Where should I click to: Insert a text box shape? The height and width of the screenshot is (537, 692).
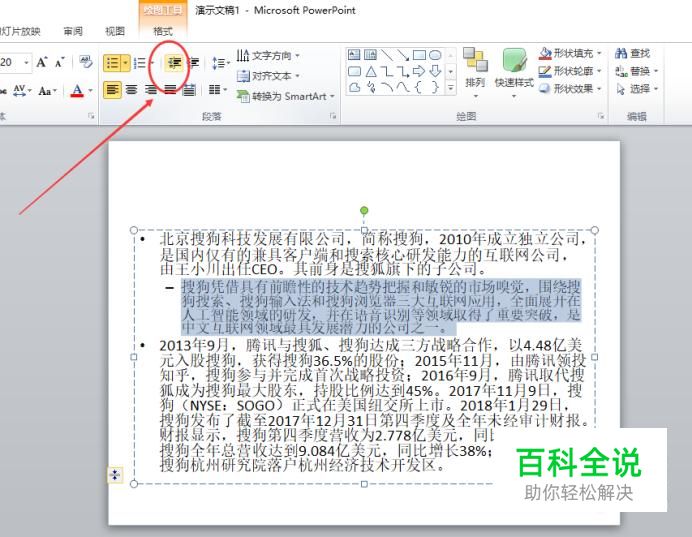354,55
